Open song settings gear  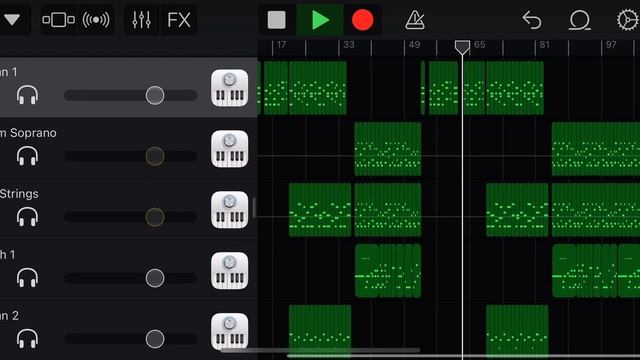[628, 20]
